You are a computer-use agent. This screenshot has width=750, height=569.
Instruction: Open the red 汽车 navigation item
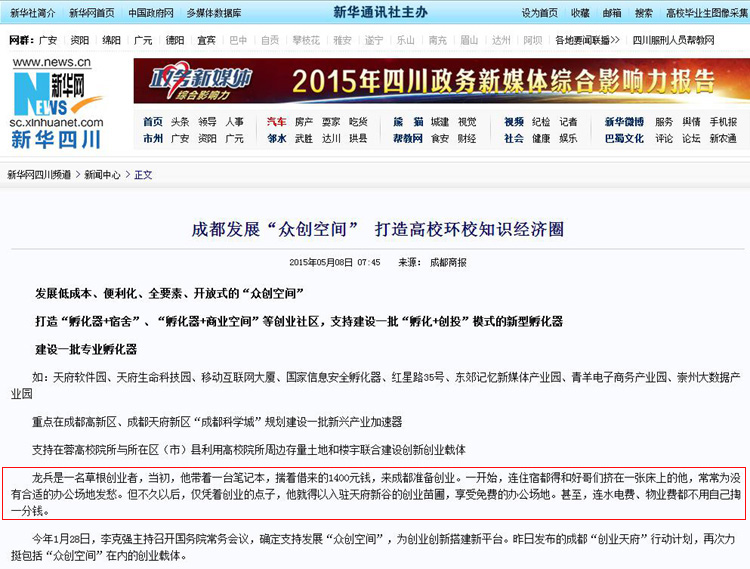point(276,122)
